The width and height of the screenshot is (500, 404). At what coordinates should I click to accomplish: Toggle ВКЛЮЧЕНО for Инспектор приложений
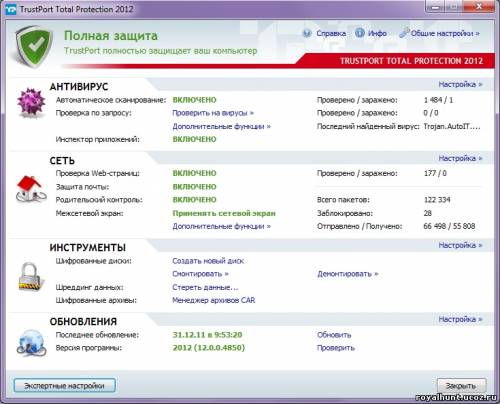click(x=194, y=139)
